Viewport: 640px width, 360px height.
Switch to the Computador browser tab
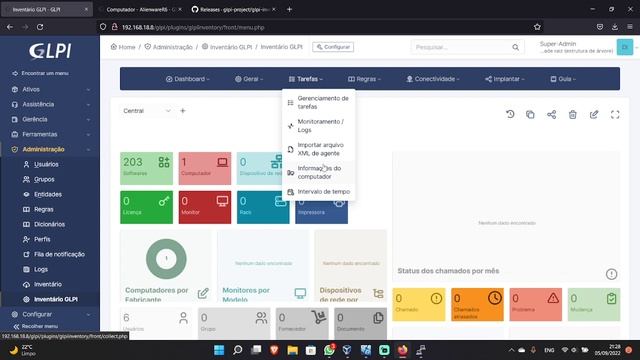[x=141, y=9]
